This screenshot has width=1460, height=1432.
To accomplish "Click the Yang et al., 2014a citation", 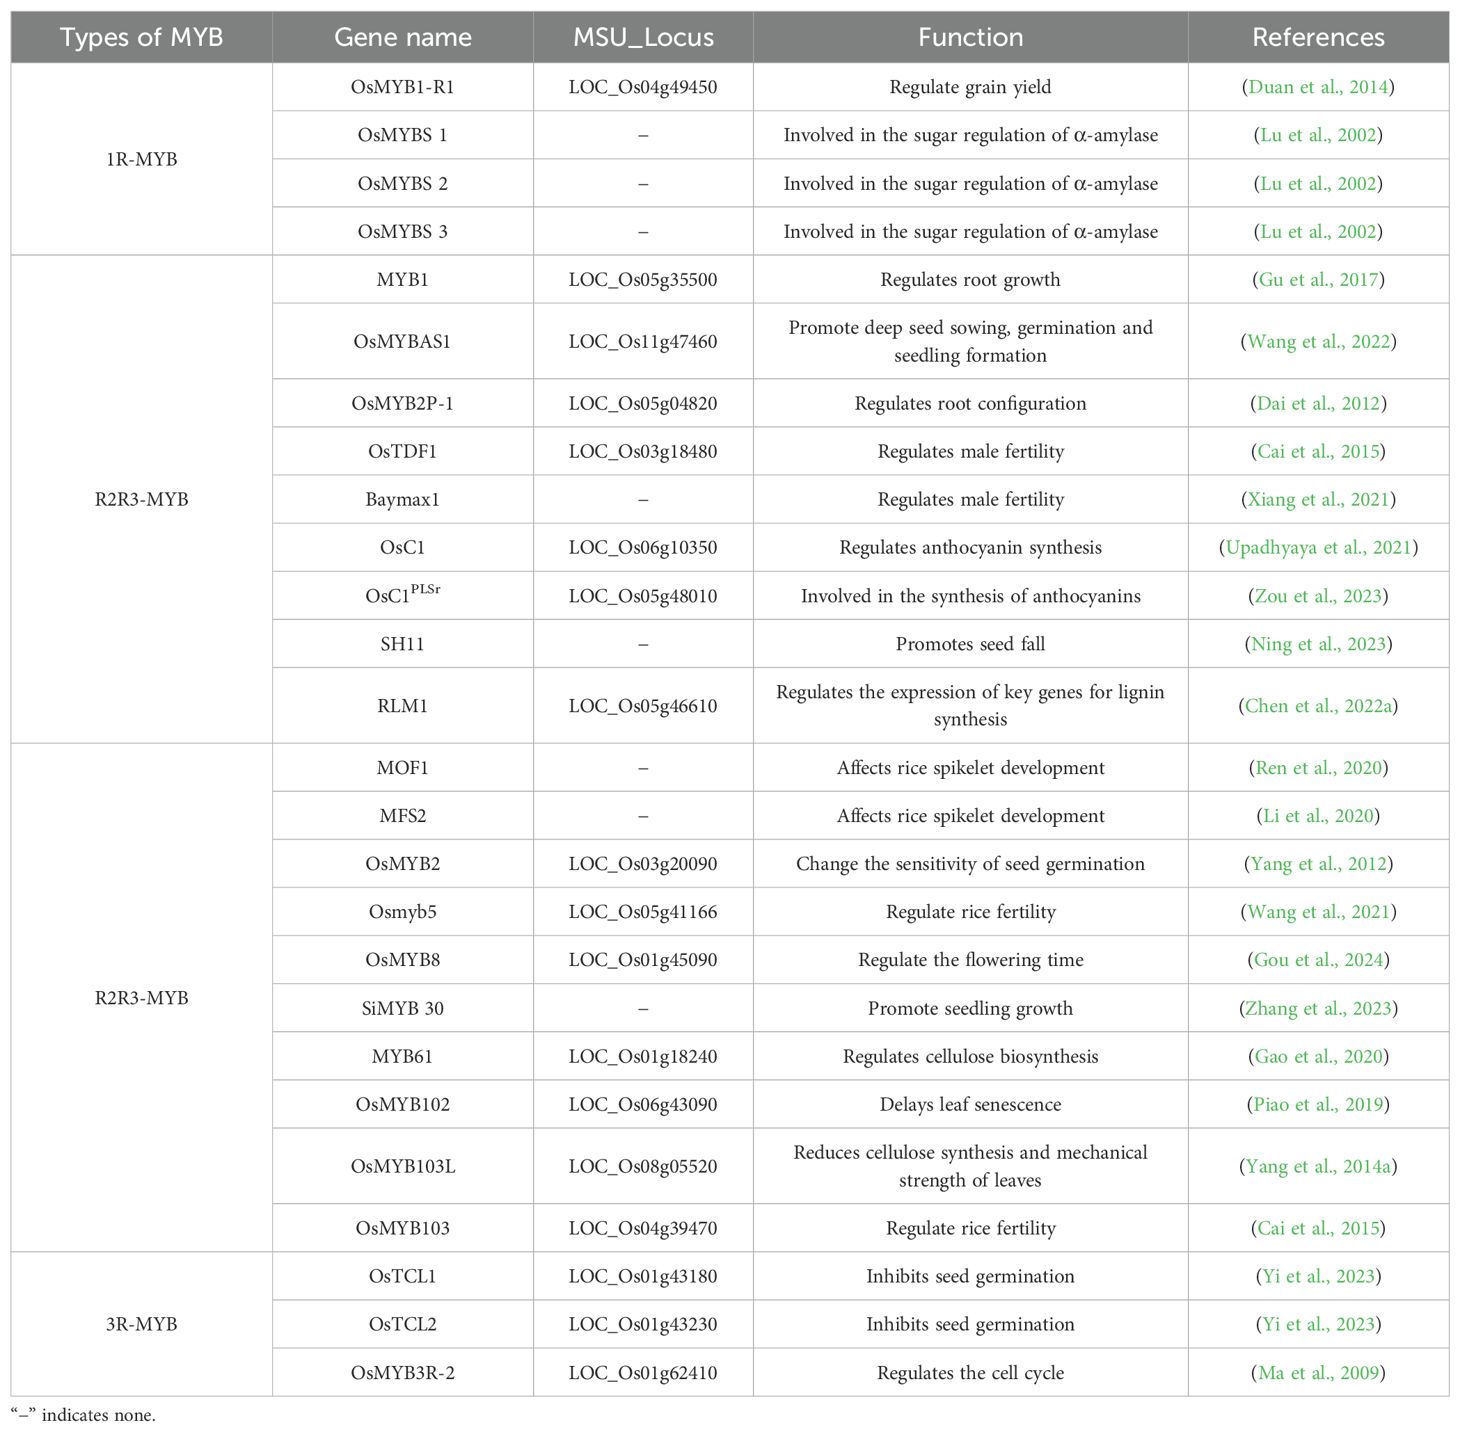I will click(1318, 1167).
